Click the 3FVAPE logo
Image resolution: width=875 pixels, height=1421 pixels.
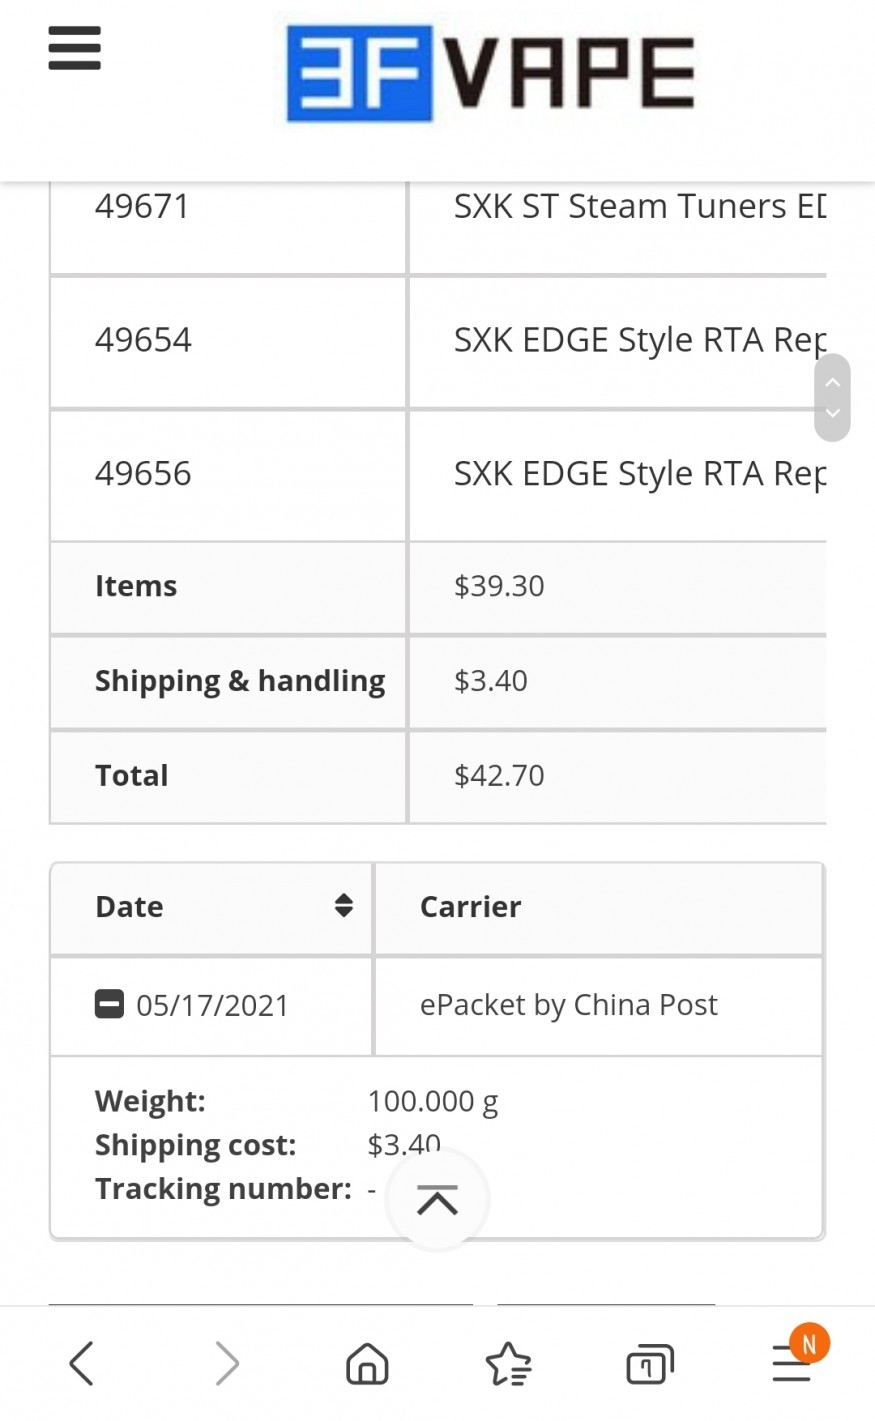click(490, 75)
